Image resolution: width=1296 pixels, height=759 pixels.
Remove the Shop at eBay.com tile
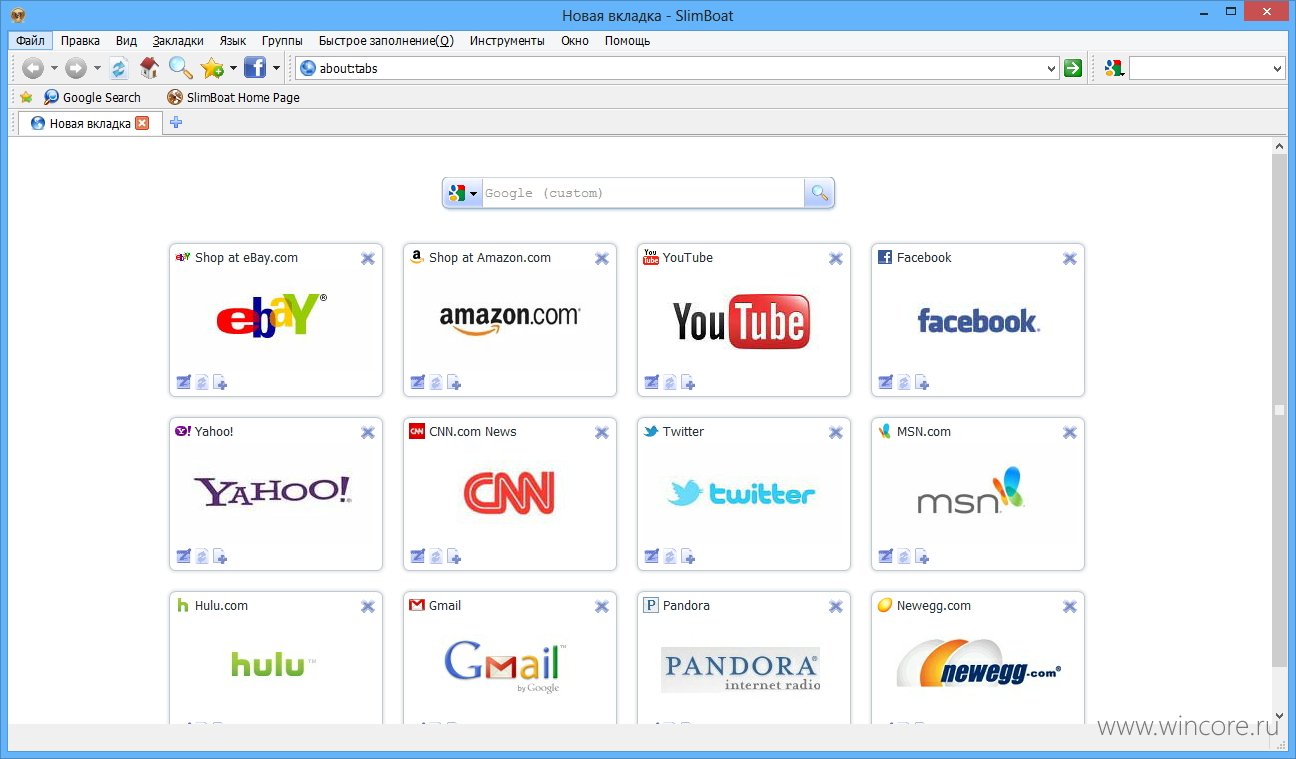[368, 258]
